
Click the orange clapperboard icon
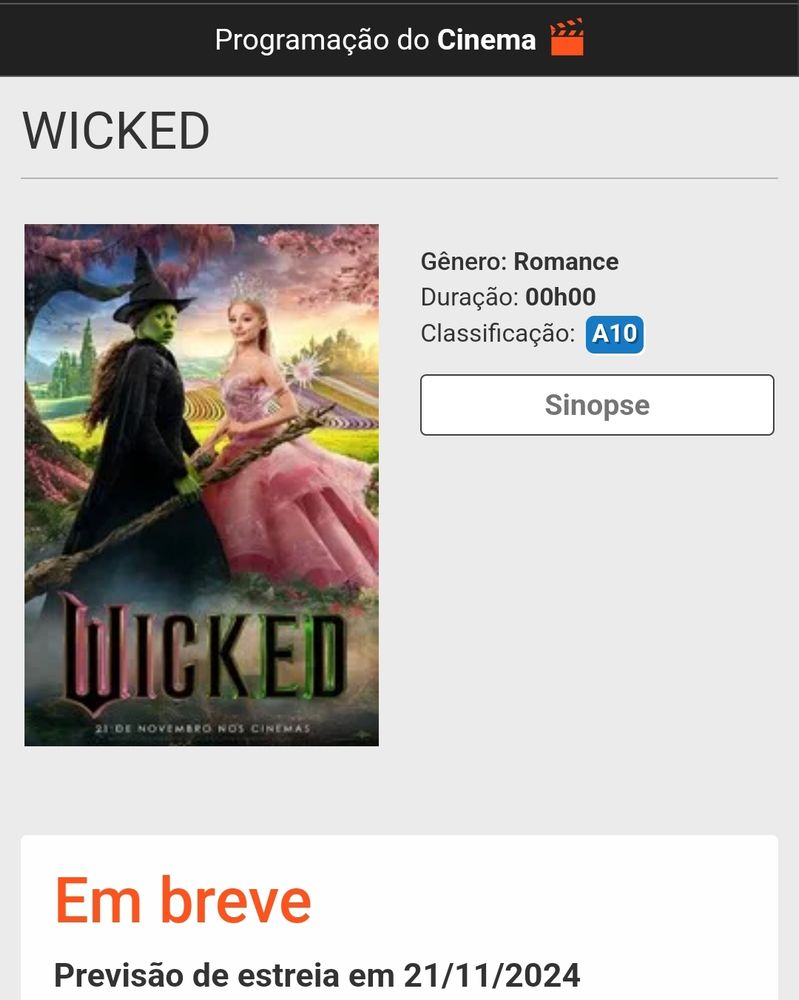[x=567, y=38]
